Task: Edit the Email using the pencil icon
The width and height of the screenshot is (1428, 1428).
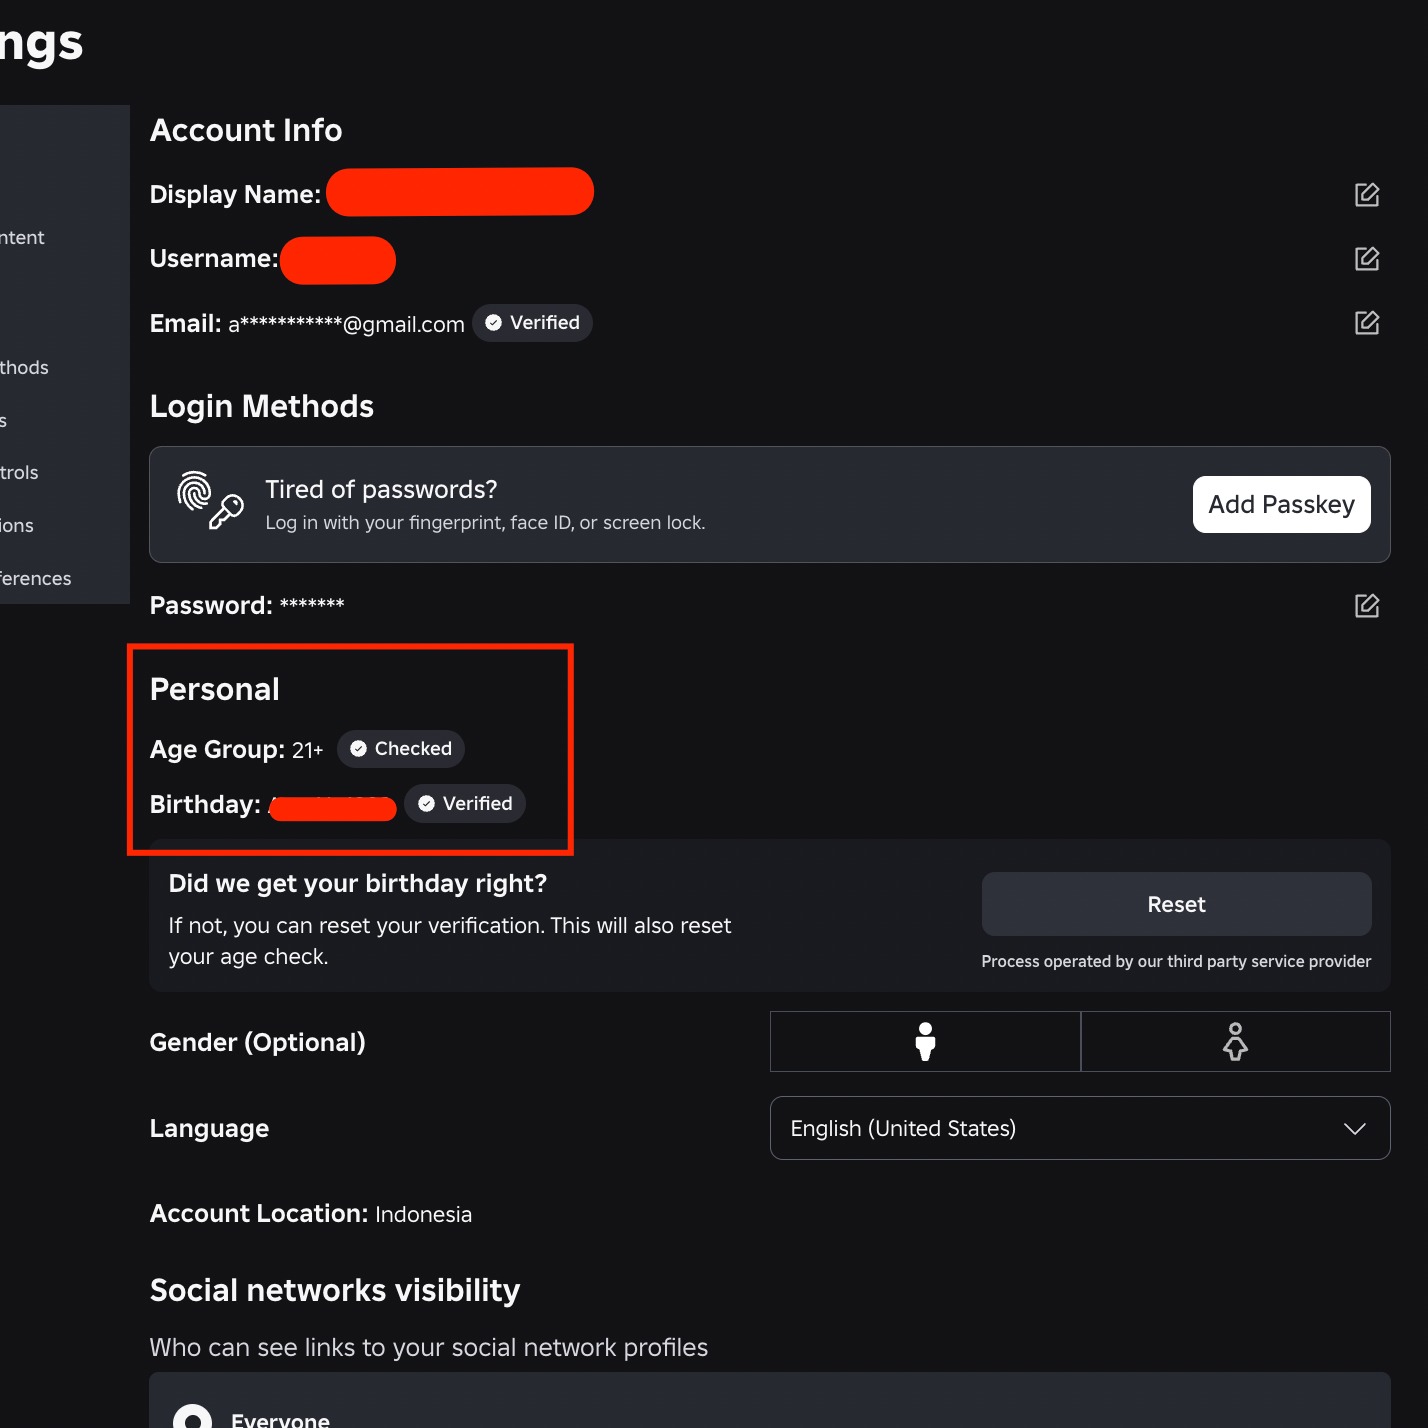Action: (1366, 323)
